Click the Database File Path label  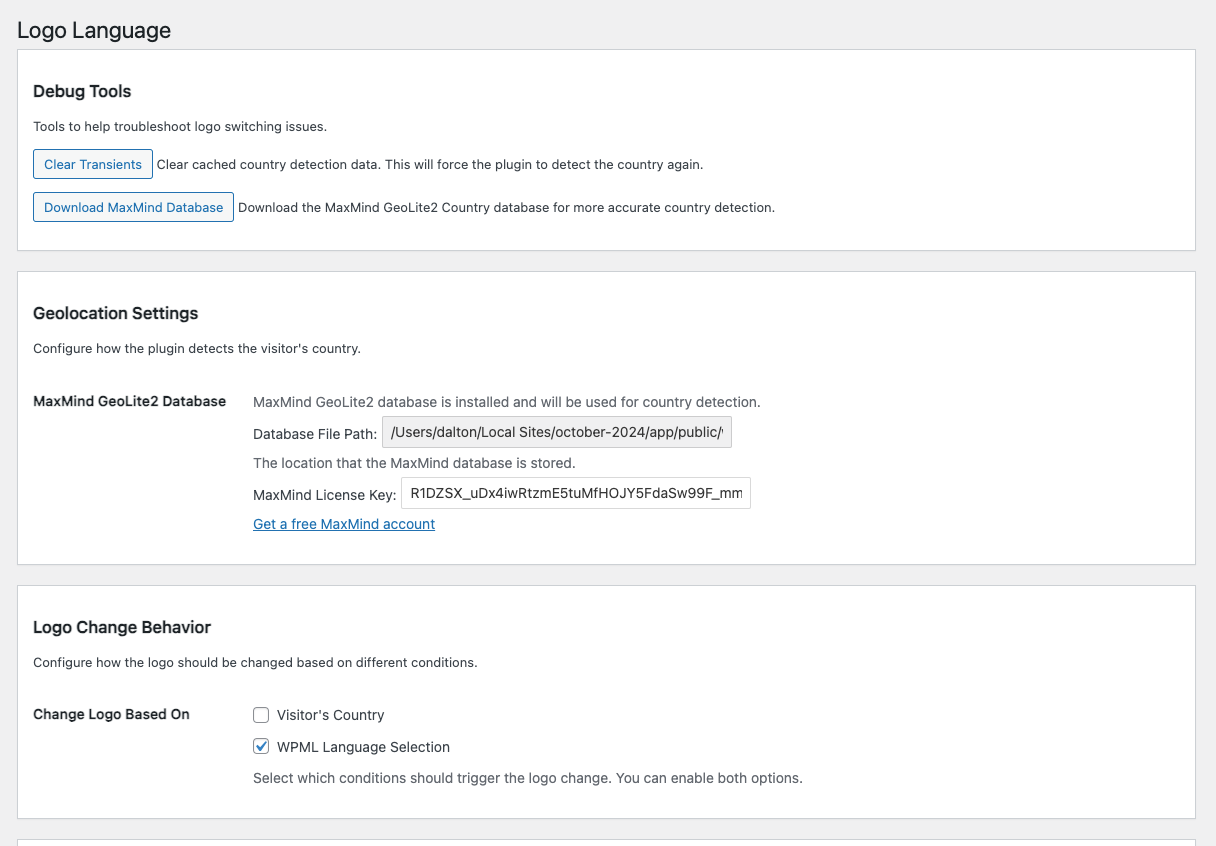(x=315, y=434)
